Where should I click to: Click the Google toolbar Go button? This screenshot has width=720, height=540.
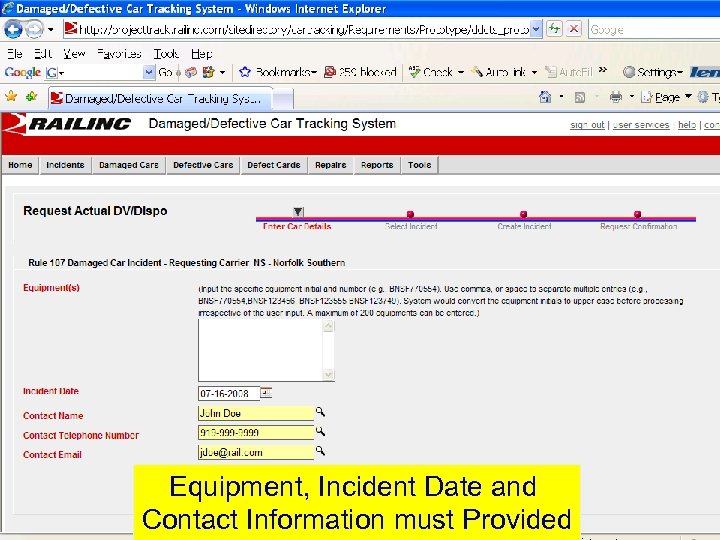[165, 72]
